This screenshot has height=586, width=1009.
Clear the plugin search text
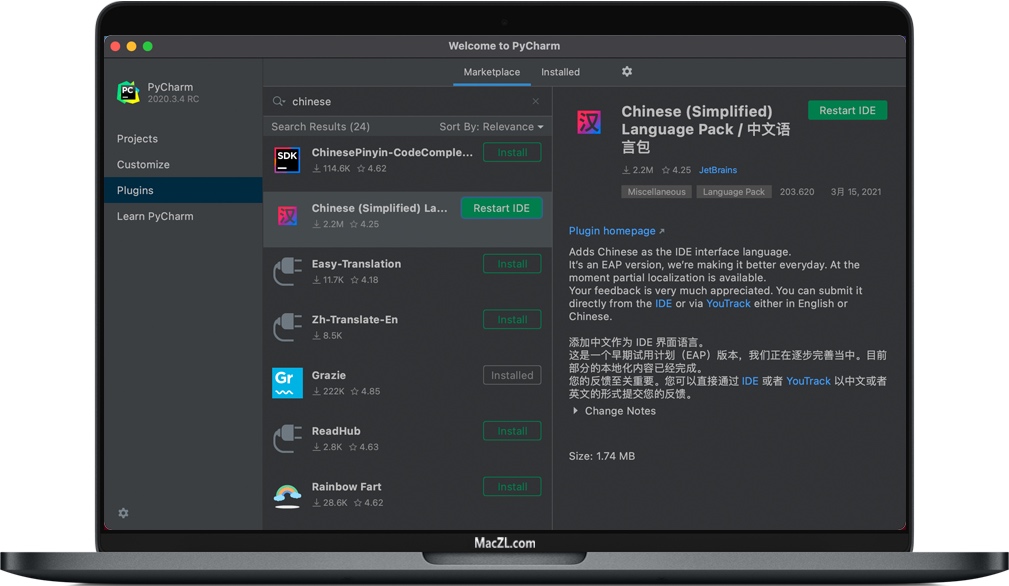point(535,101)
